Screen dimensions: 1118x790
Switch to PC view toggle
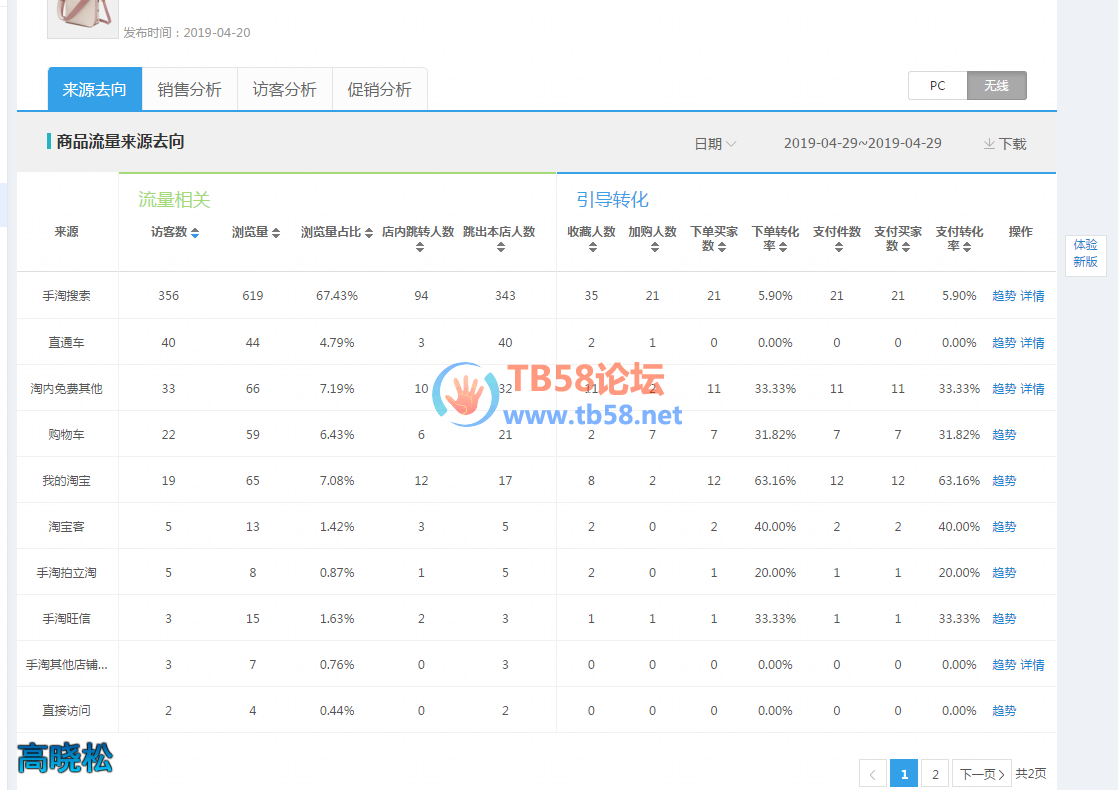tap(937, 86)
